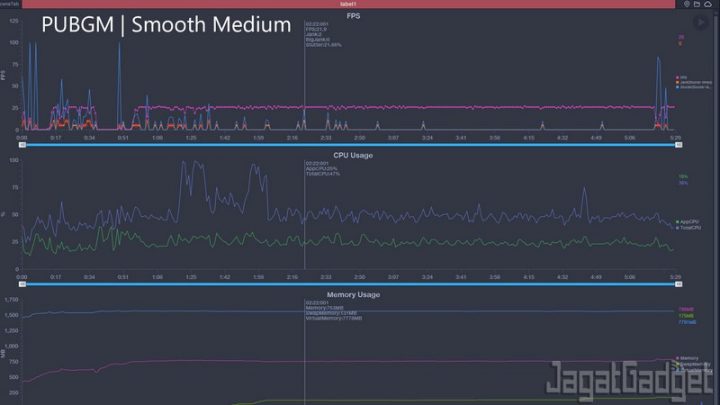Toggle the Jank legend entry in FPS chart

point(694,82)
